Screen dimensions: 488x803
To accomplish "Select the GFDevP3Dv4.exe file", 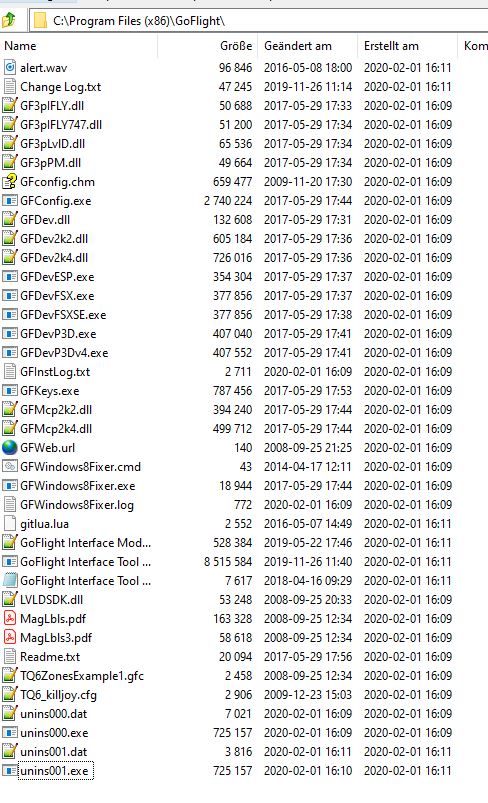I will pos(64,352).
